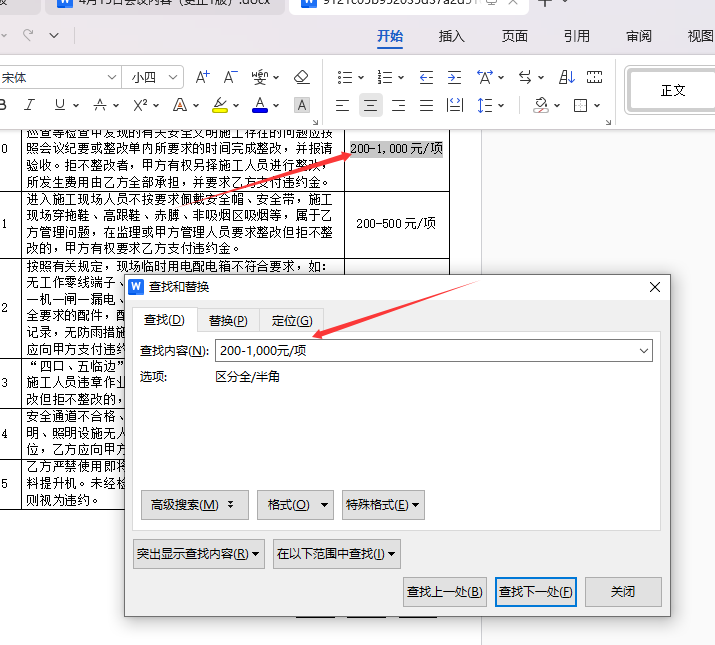715x645 pixels.
Task: Toggle italic formatting
Action: coord(30,105)
